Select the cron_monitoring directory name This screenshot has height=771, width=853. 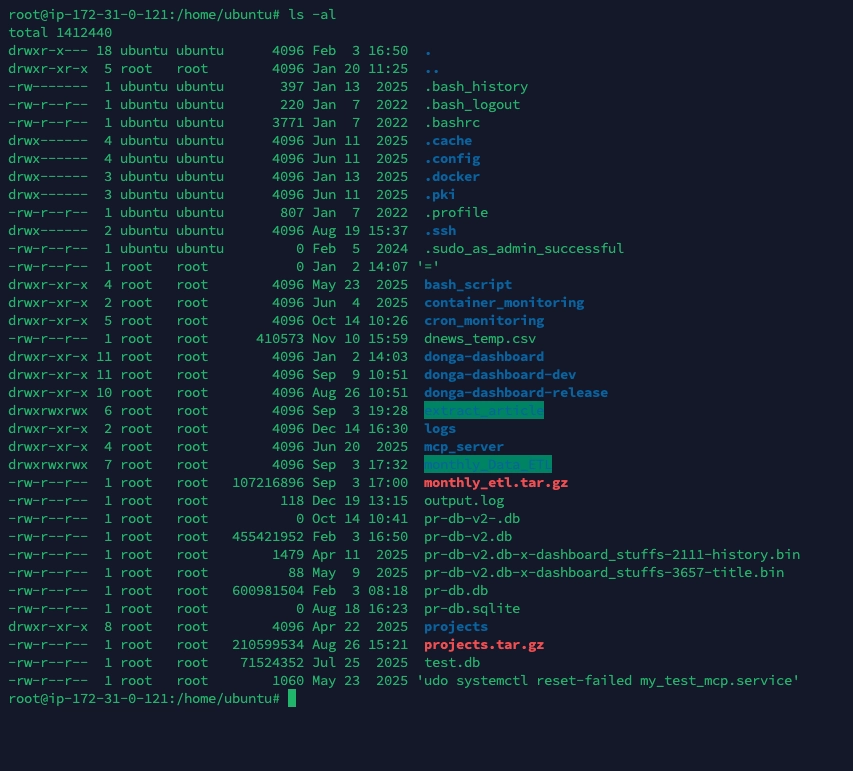coord(484,320)
